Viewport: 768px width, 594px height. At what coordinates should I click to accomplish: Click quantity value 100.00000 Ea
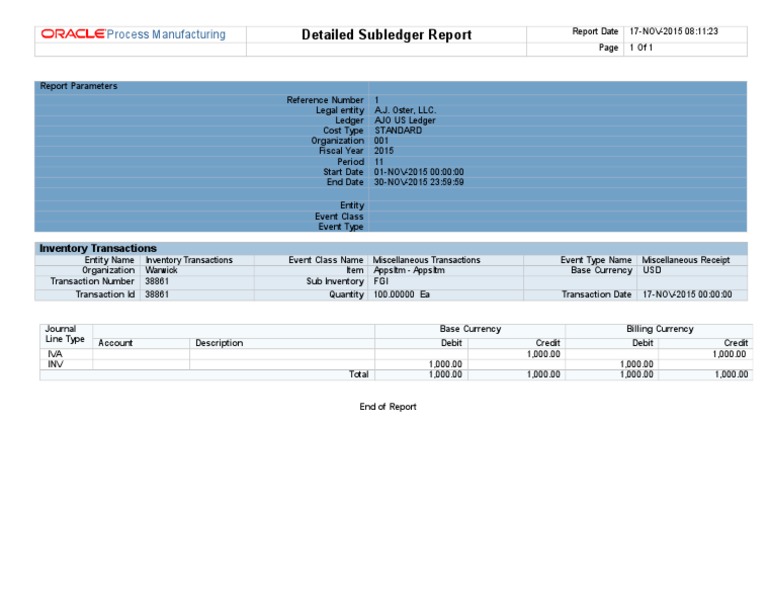(x=402, y=294)
